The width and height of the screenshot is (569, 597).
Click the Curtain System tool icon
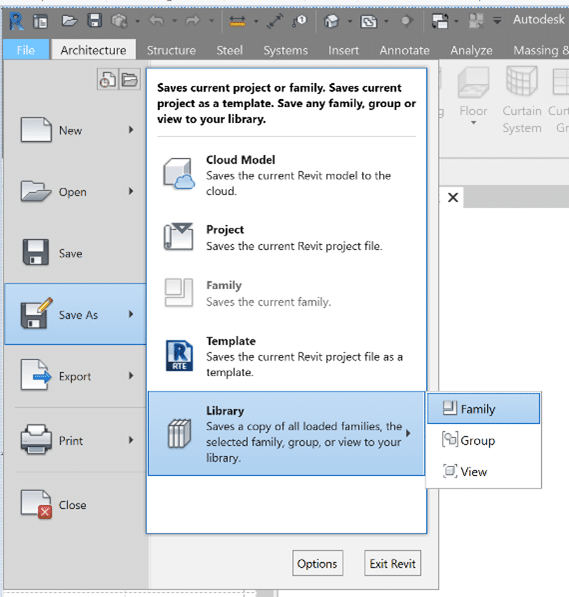point(522,81)
